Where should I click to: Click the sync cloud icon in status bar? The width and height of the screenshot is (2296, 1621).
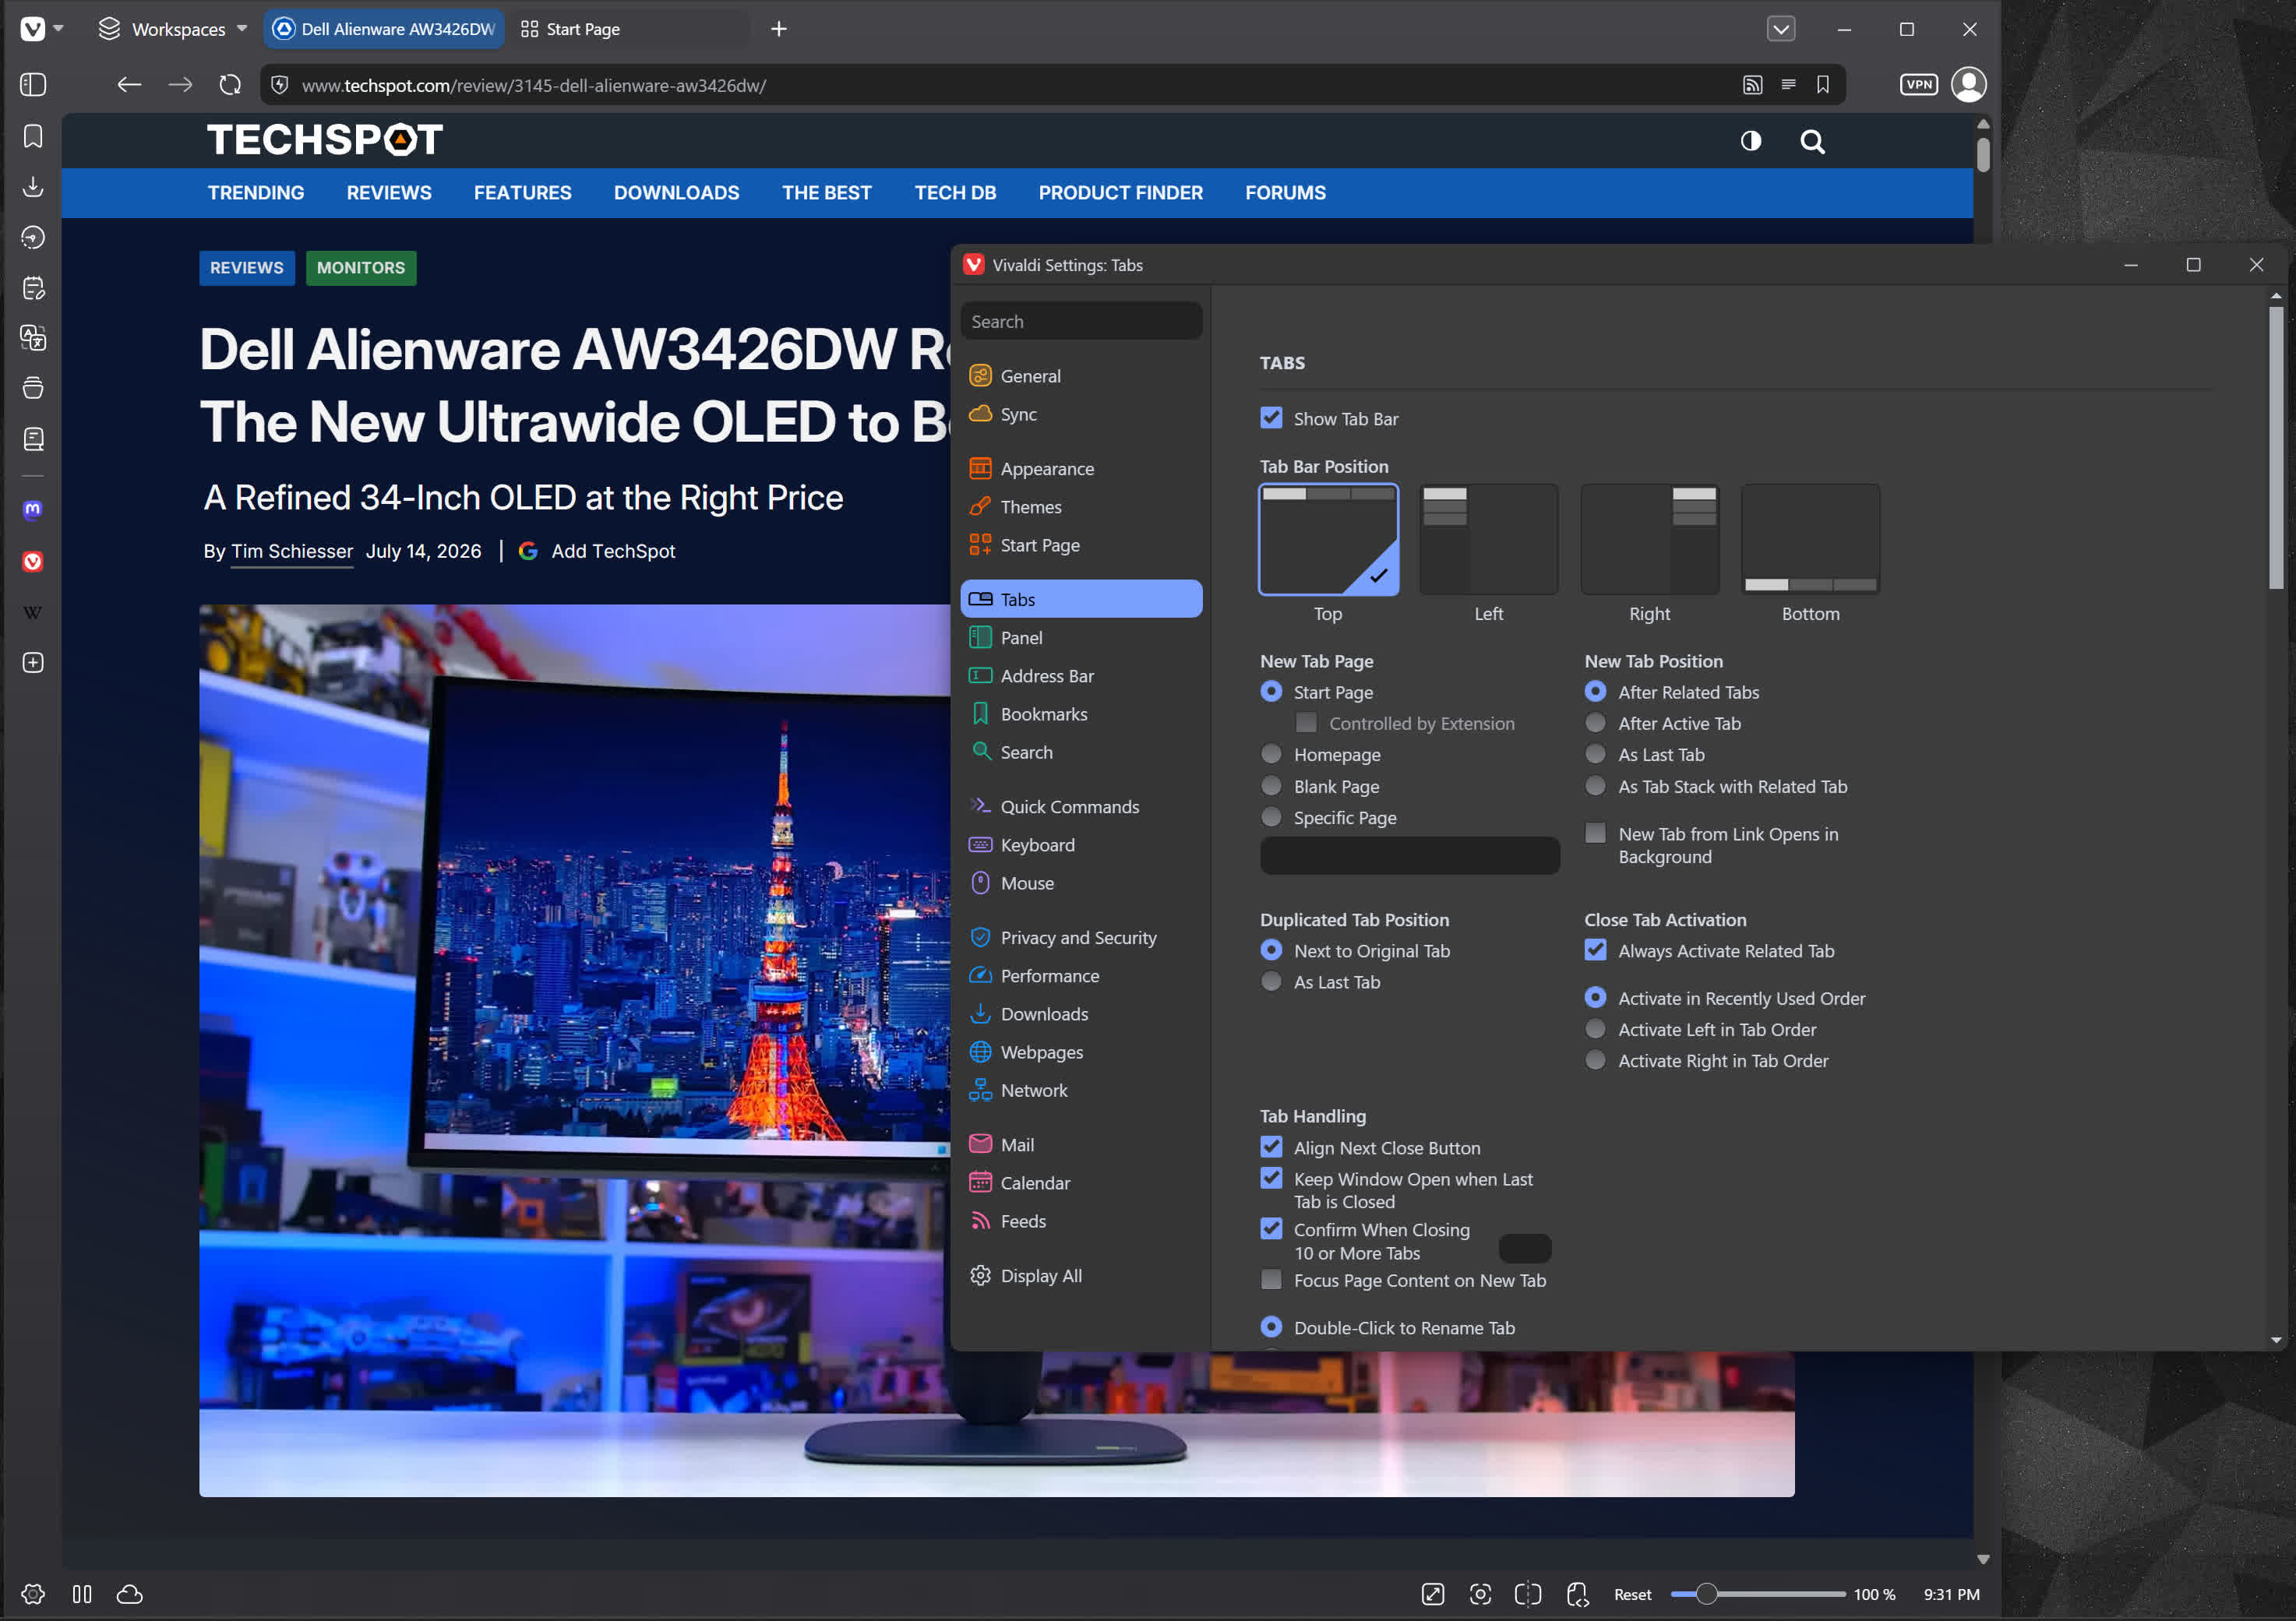[130, 1594]
